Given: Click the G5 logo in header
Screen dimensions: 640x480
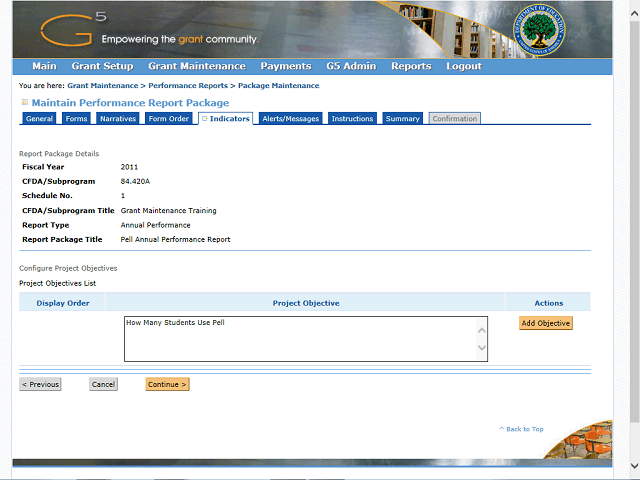Looking at the screenshot, I should pyautogui.click(x=74, y=29).
